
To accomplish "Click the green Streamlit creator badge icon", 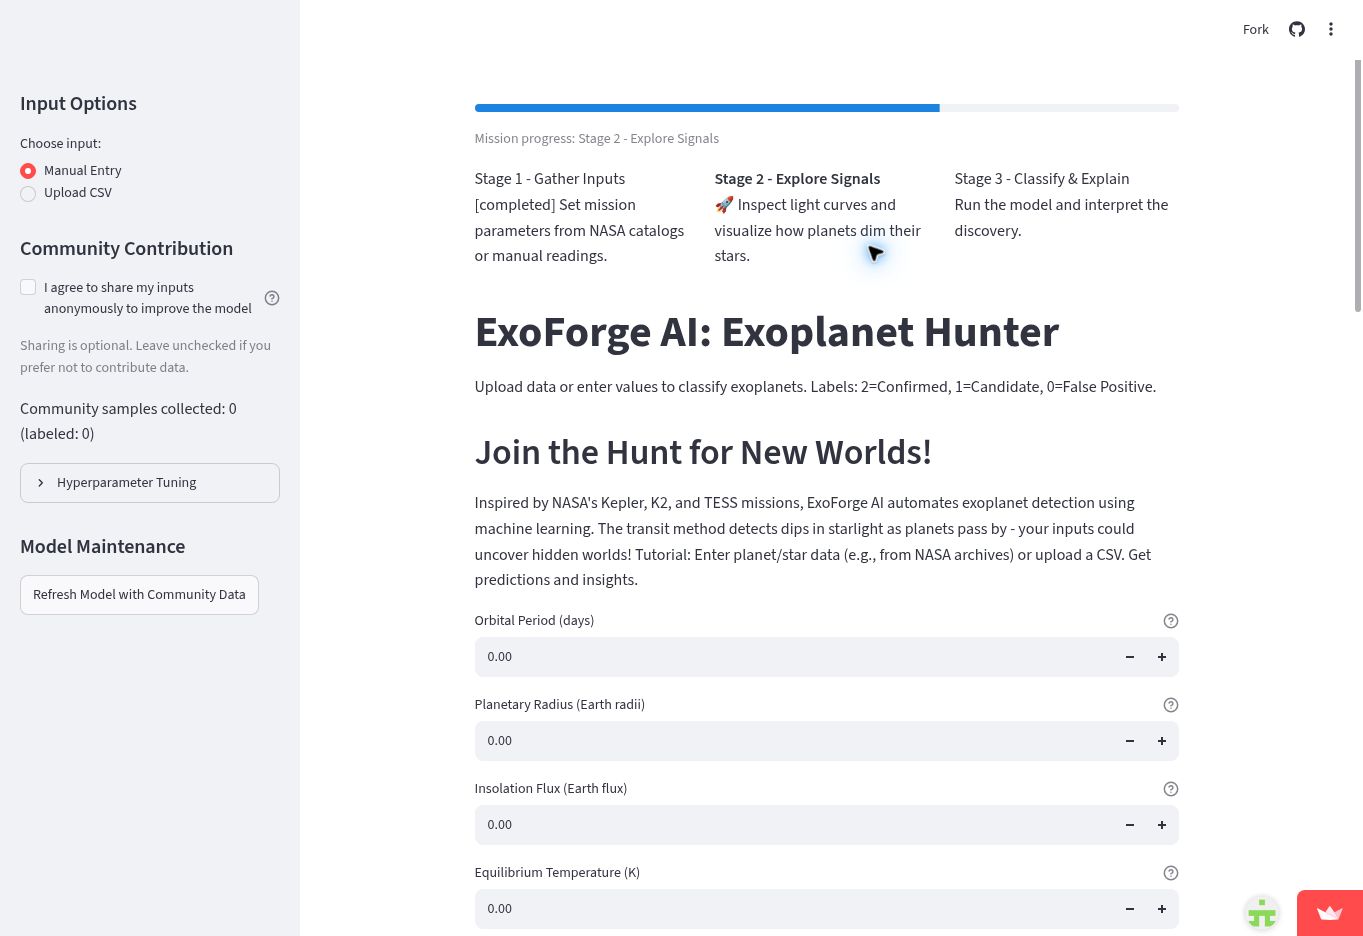I will 1262,913.
